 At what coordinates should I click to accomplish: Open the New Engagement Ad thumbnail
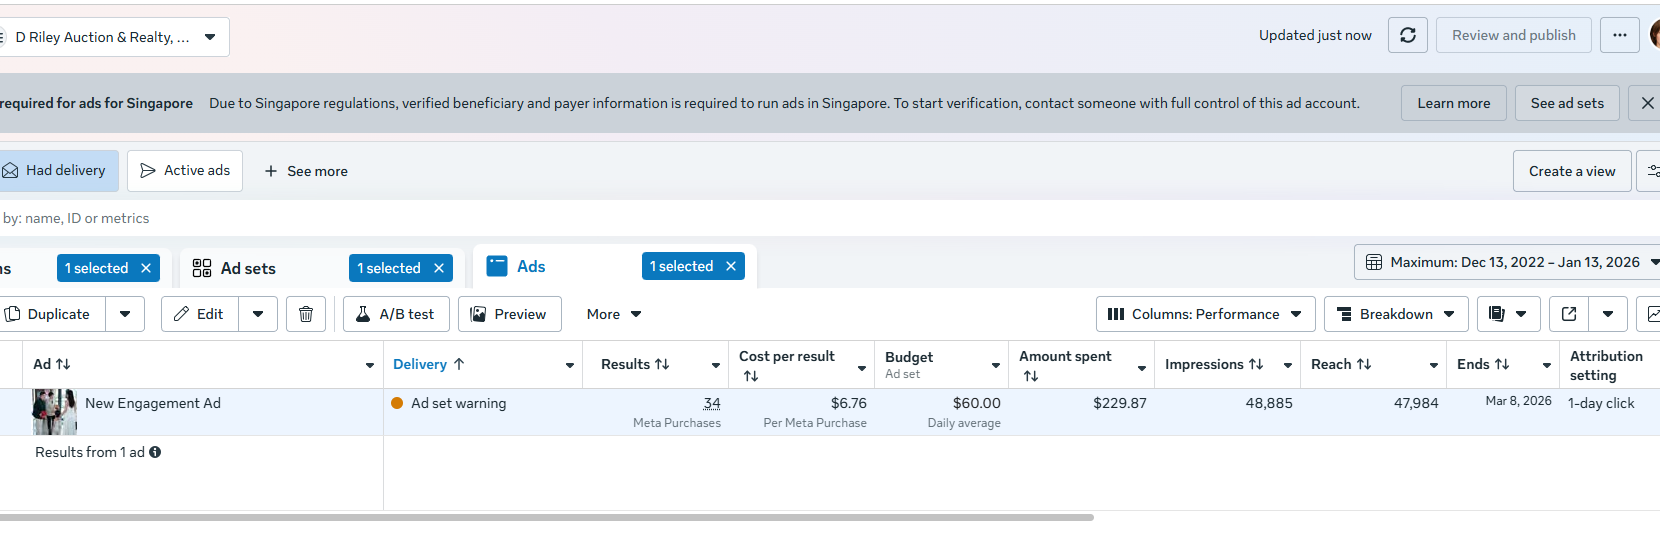click(54, 411)
